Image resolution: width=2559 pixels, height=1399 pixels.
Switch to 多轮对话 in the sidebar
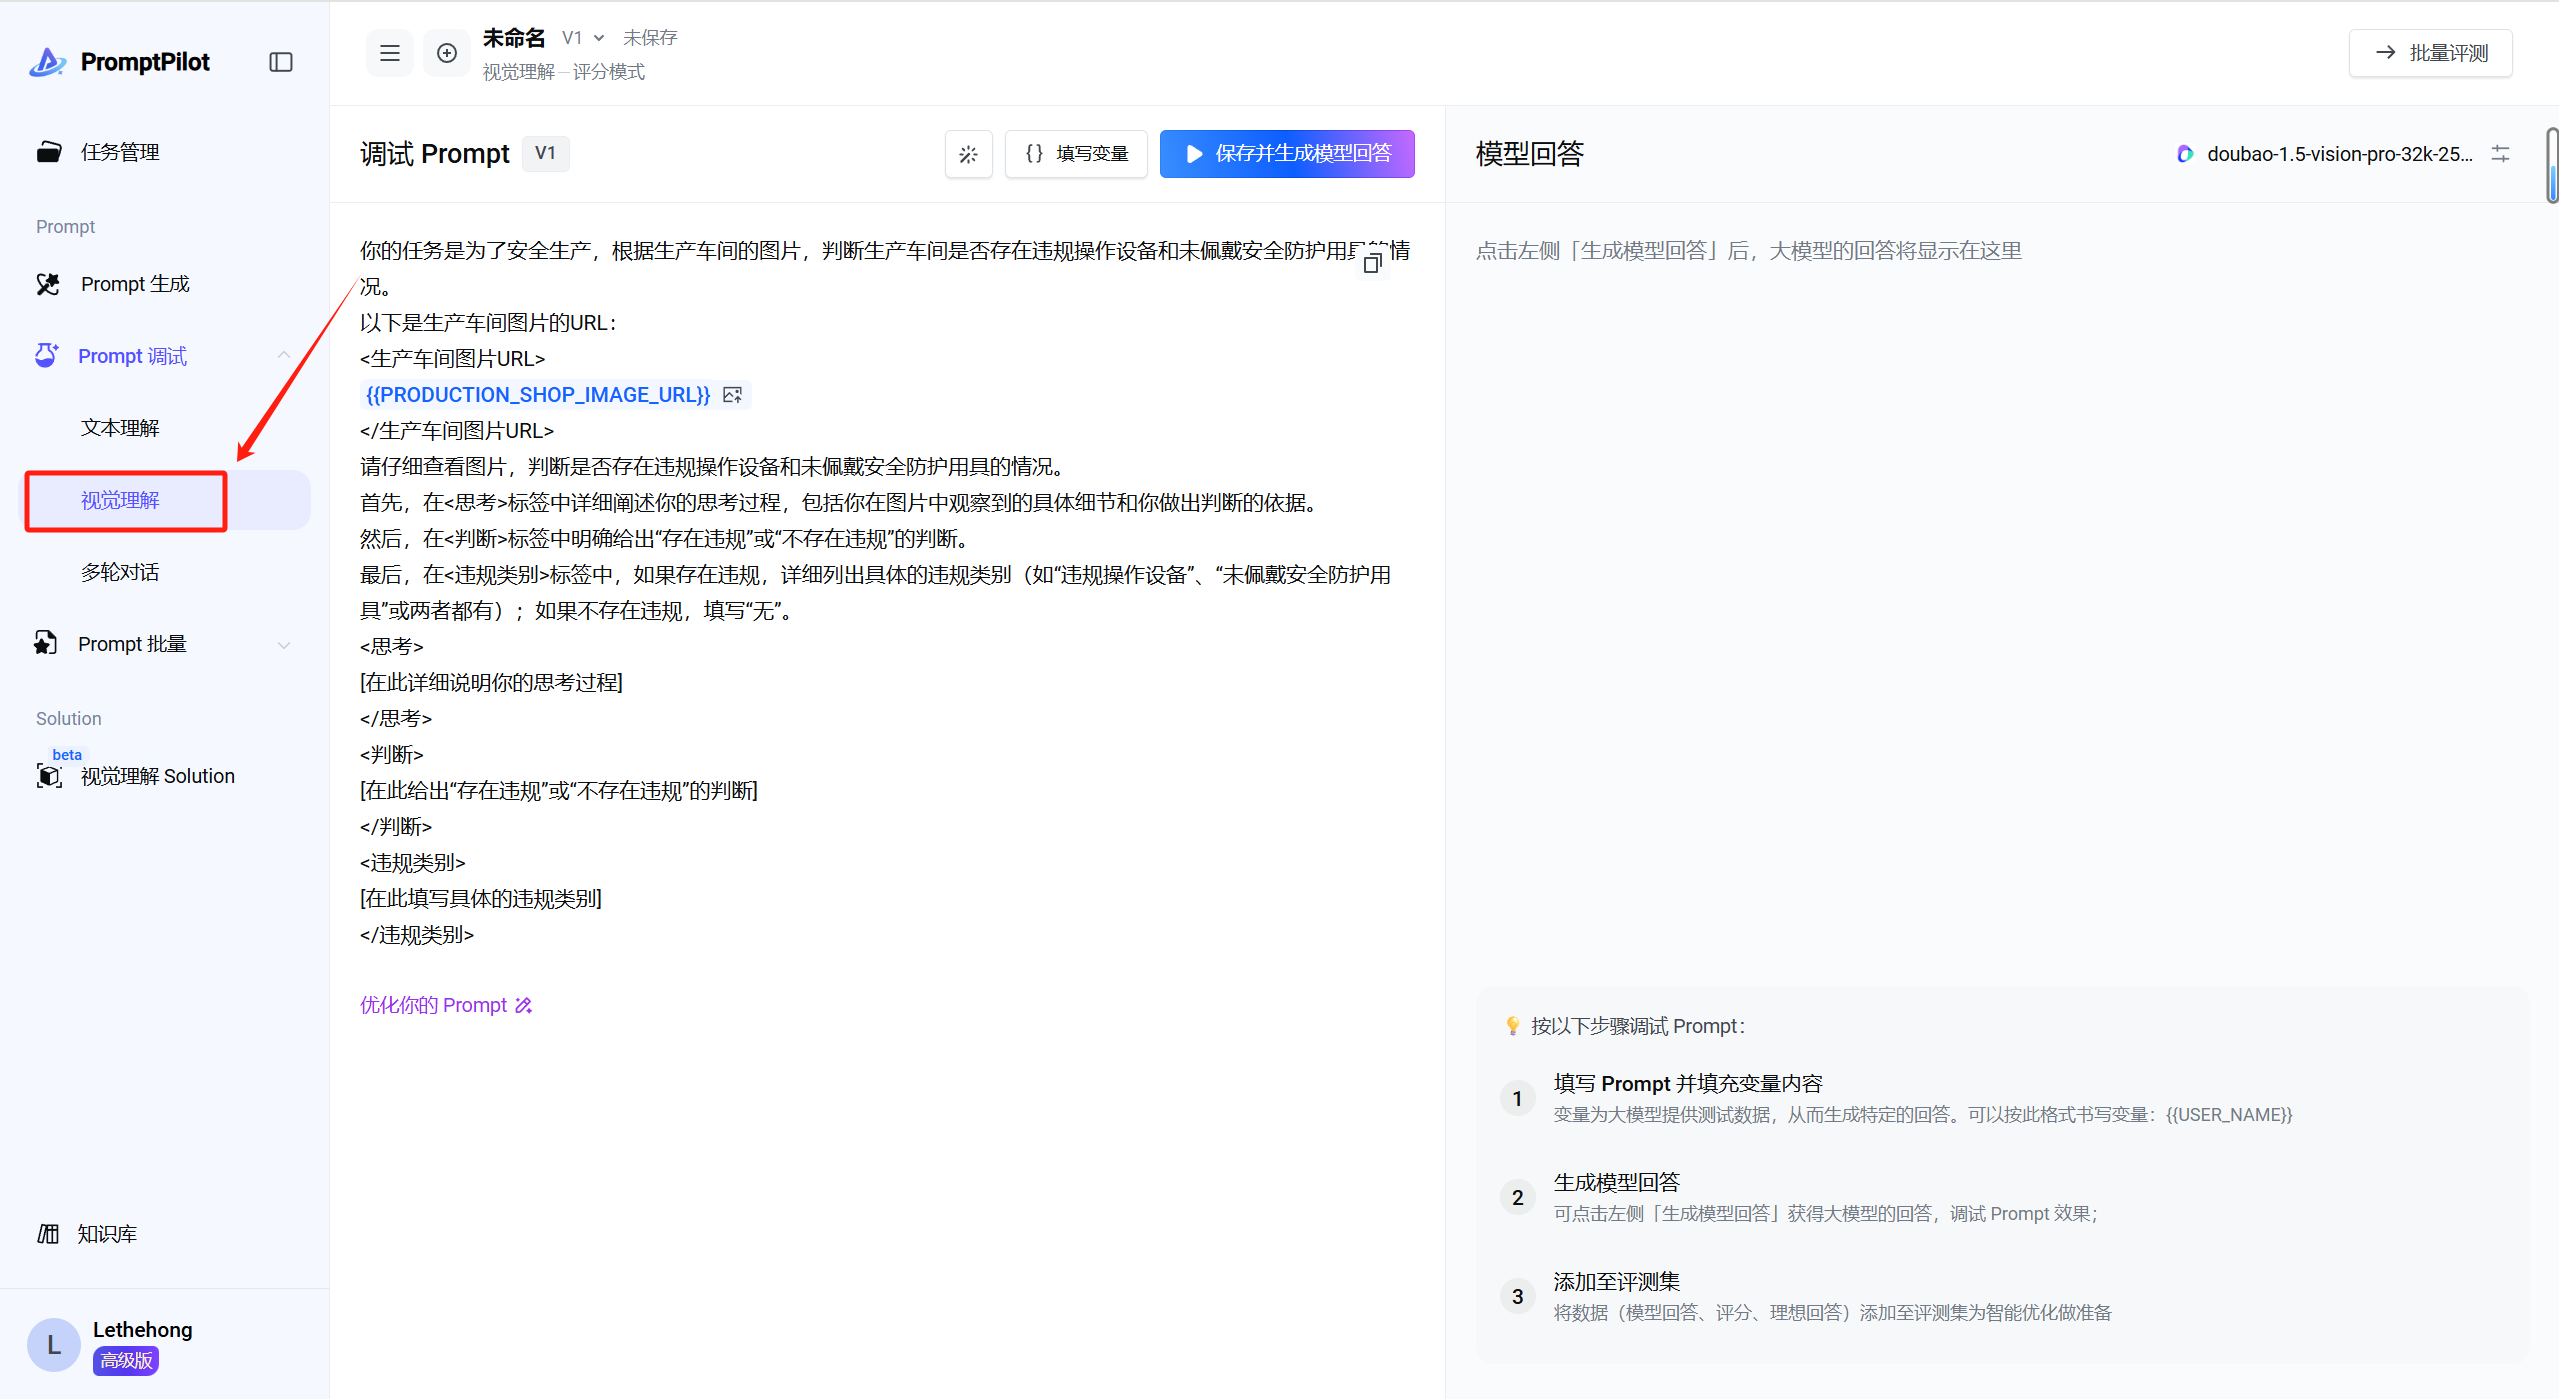(120, 572)
